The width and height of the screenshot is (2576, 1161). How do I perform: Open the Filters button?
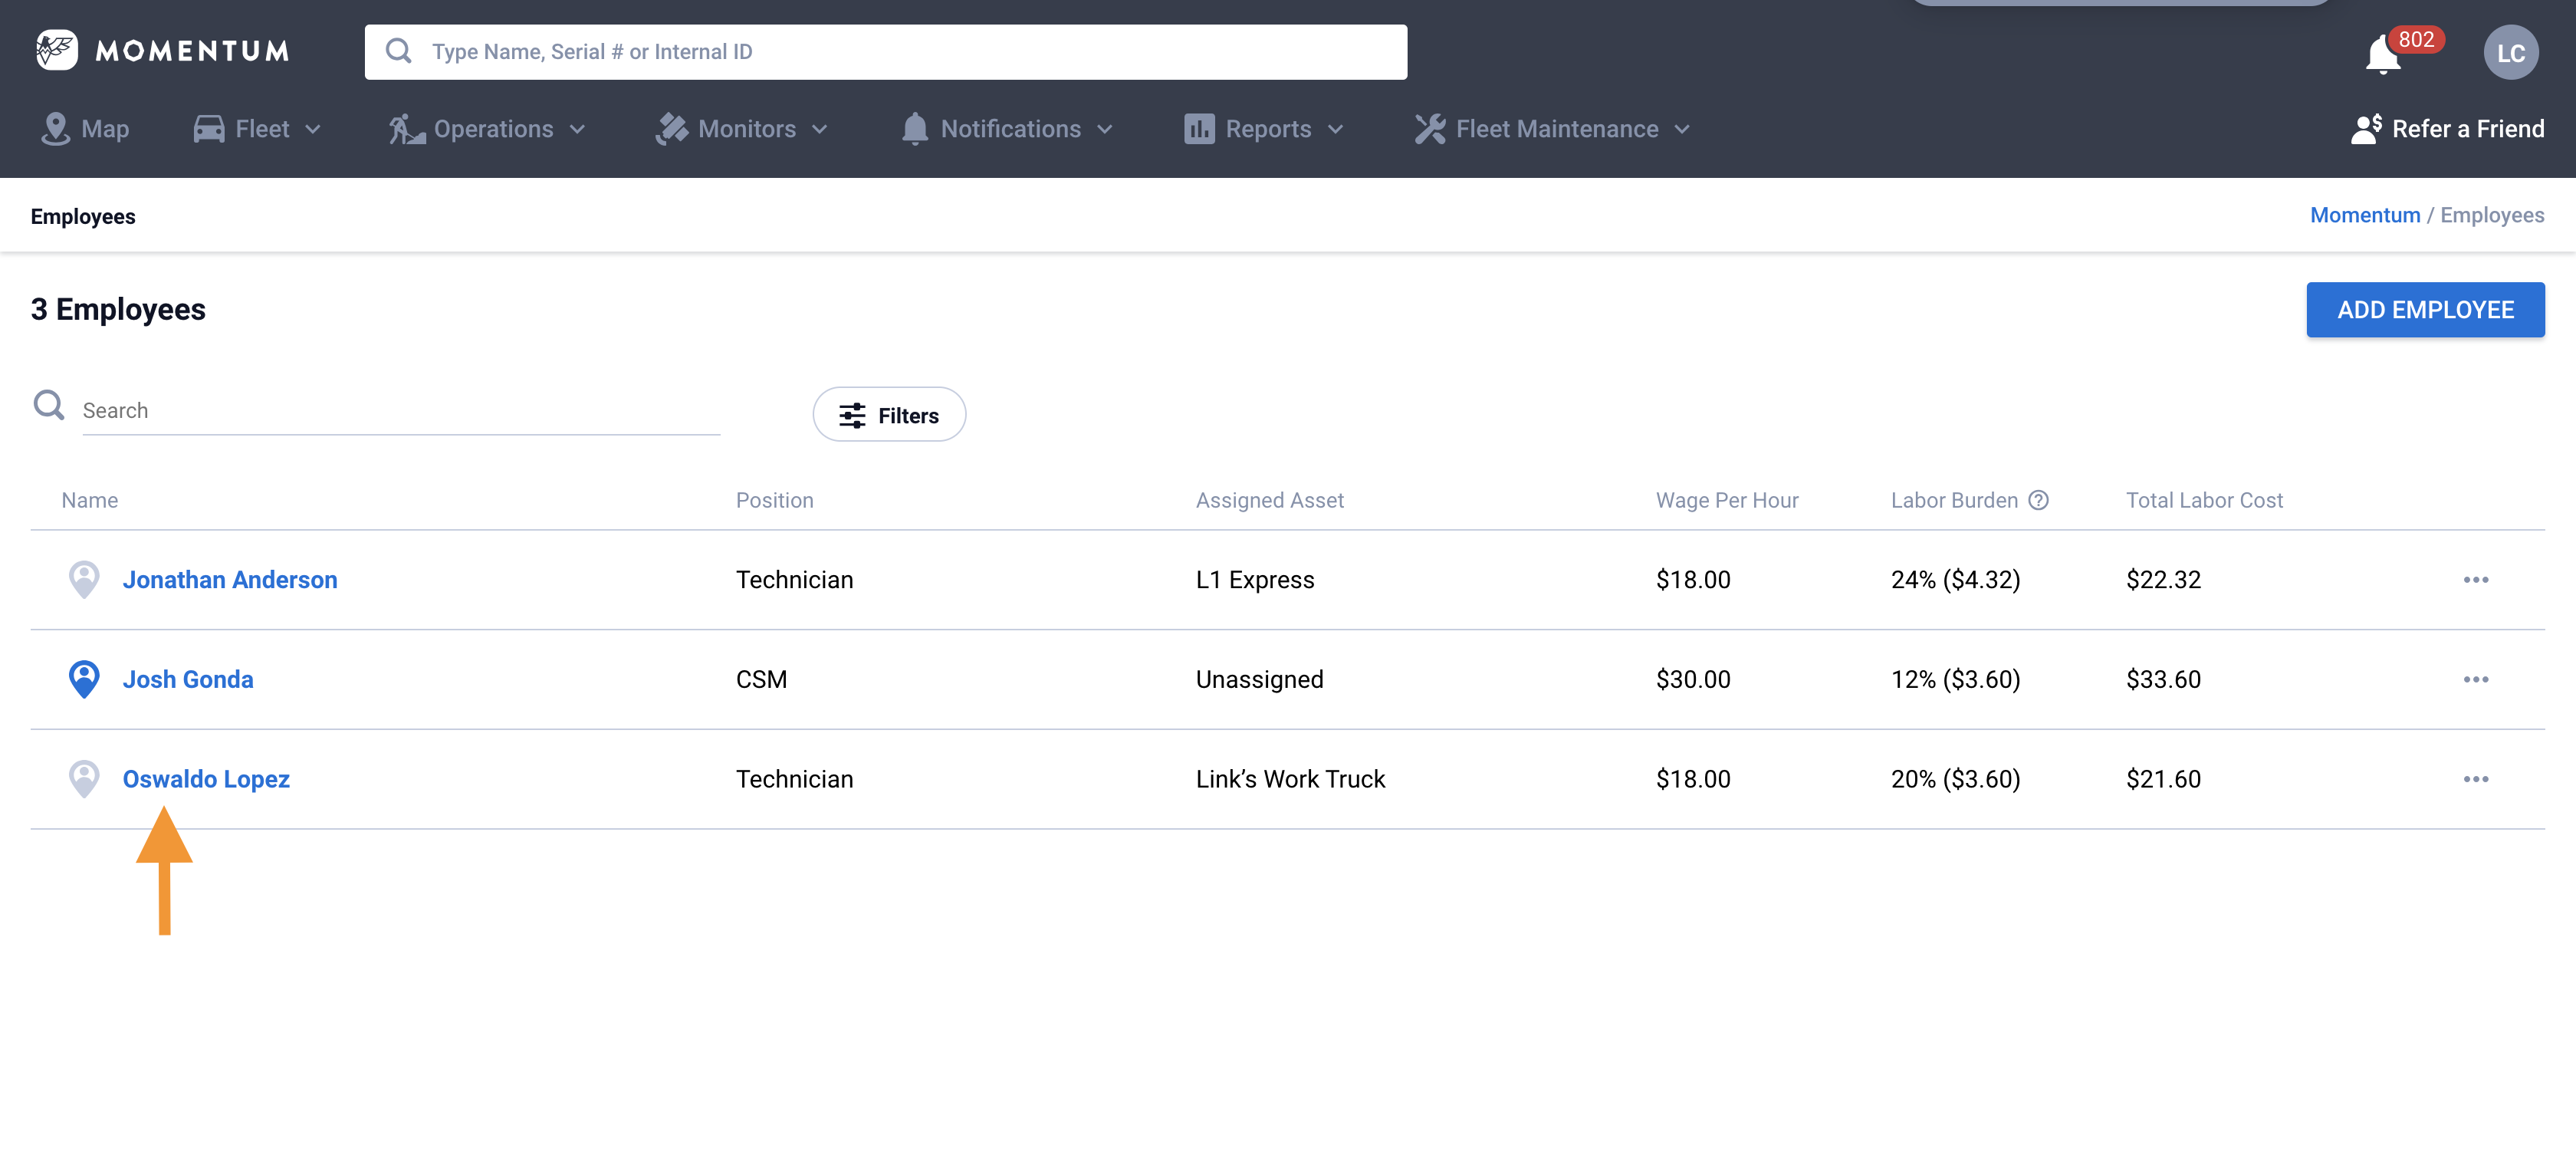(x=888, y=415)
